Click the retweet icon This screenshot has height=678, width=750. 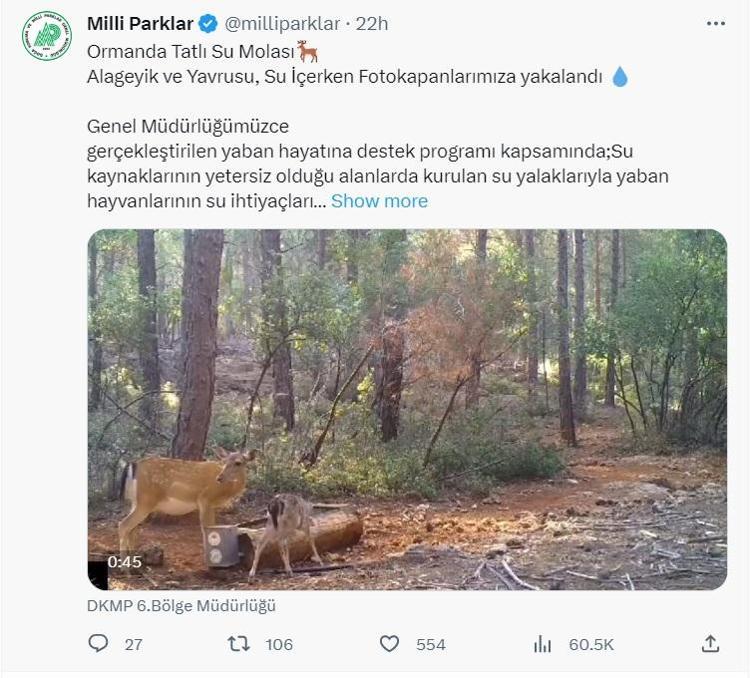(x=239, y=644)
